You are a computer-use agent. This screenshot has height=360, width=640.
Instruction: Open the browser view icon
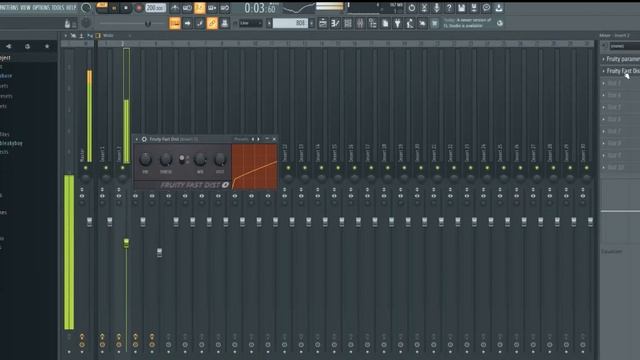click(373, 23)
